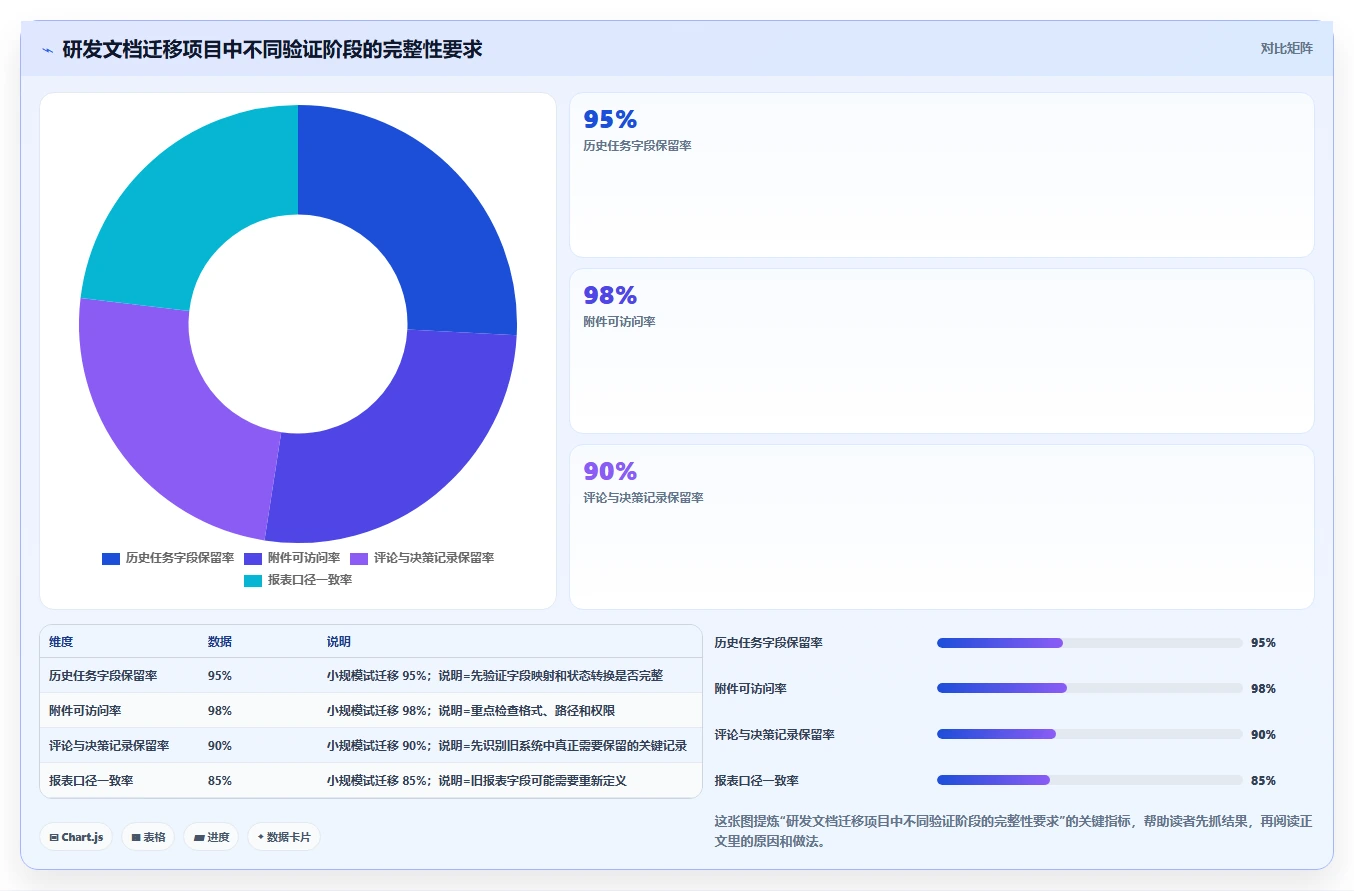Click the 90% value beside progress bar
Viewport: 1354px width, 891px height.
tap(1263, 735)
